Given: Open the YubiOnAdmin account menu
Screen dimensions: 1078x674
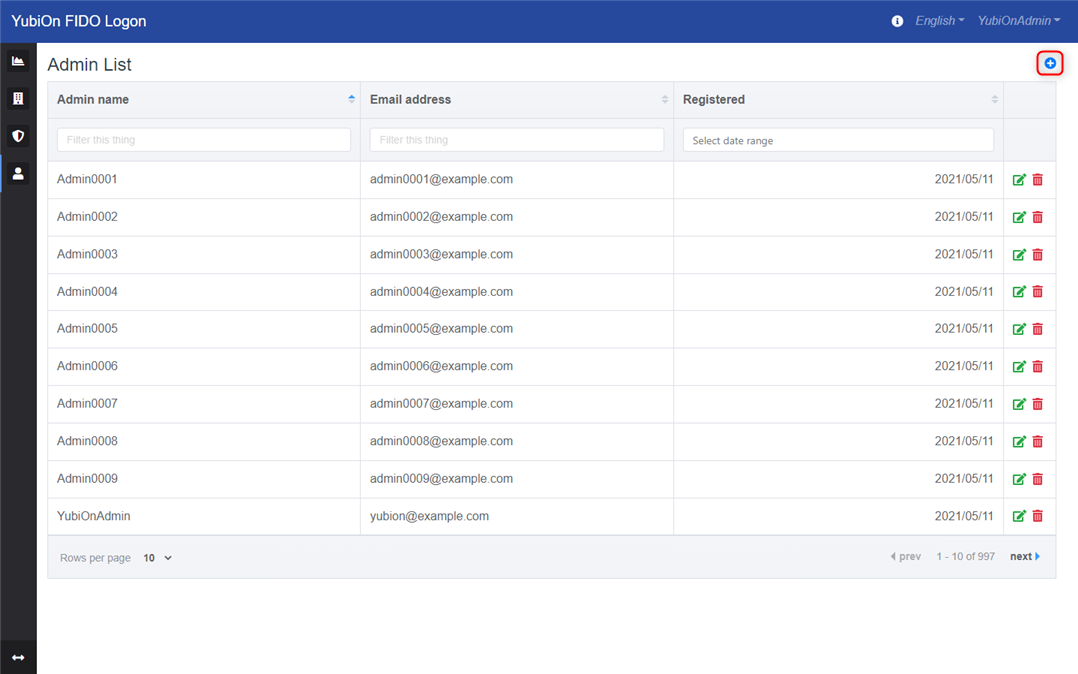Looking at the screenshot, I should coord(1018,21).
